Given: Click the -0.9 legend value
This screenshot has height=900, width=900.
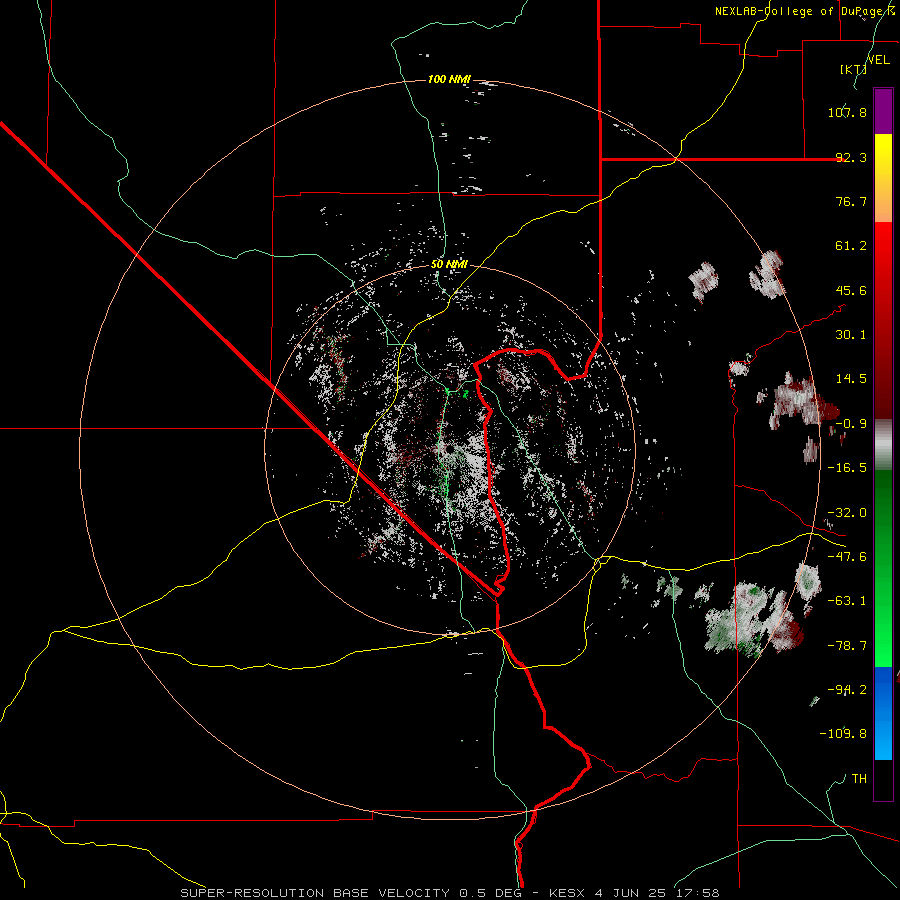Looking at the screenshot, I should click(851, 424).
